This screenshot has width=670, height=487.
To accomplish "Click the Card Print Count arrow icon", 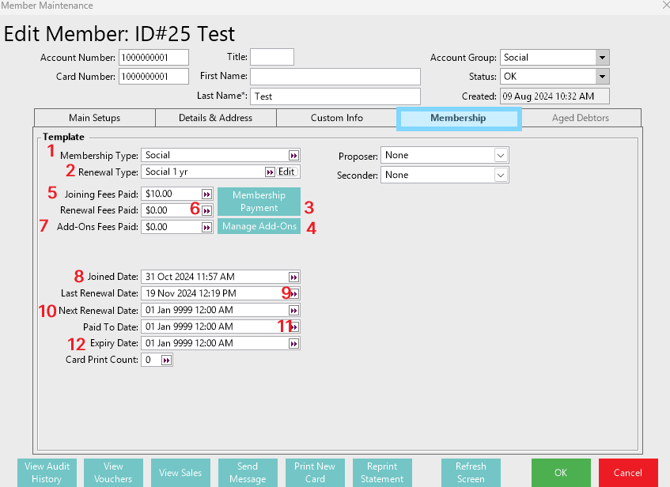I will click(x=166, y=360).
